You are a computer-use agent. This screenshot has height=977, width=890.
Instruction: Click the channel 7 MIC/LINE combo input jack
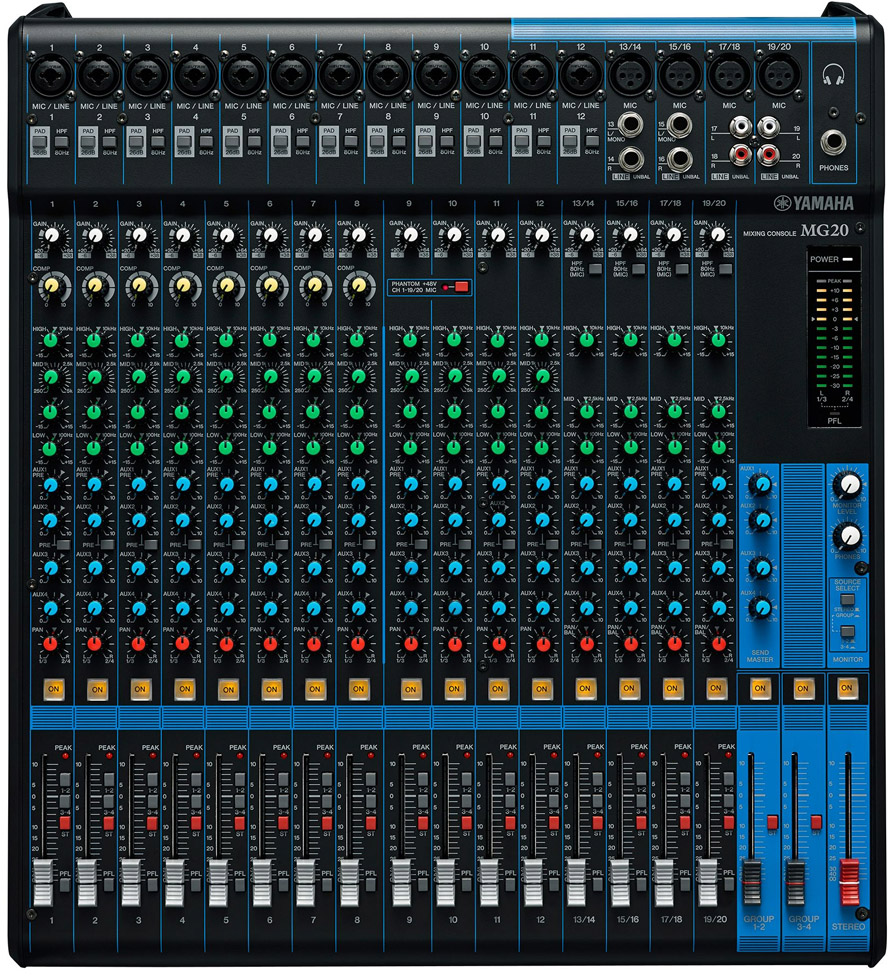click(340, 76)
